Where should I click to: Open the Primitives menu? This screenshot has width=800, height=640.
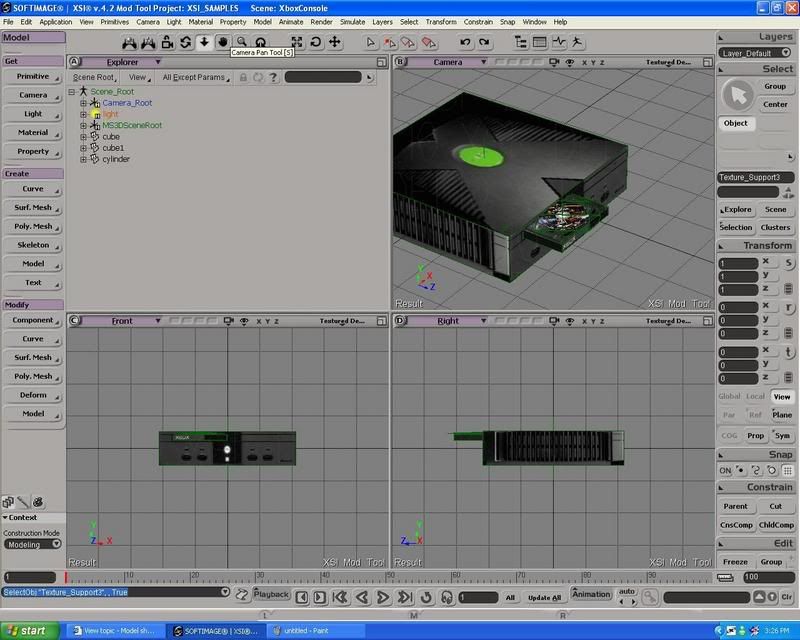pos(114,22)
